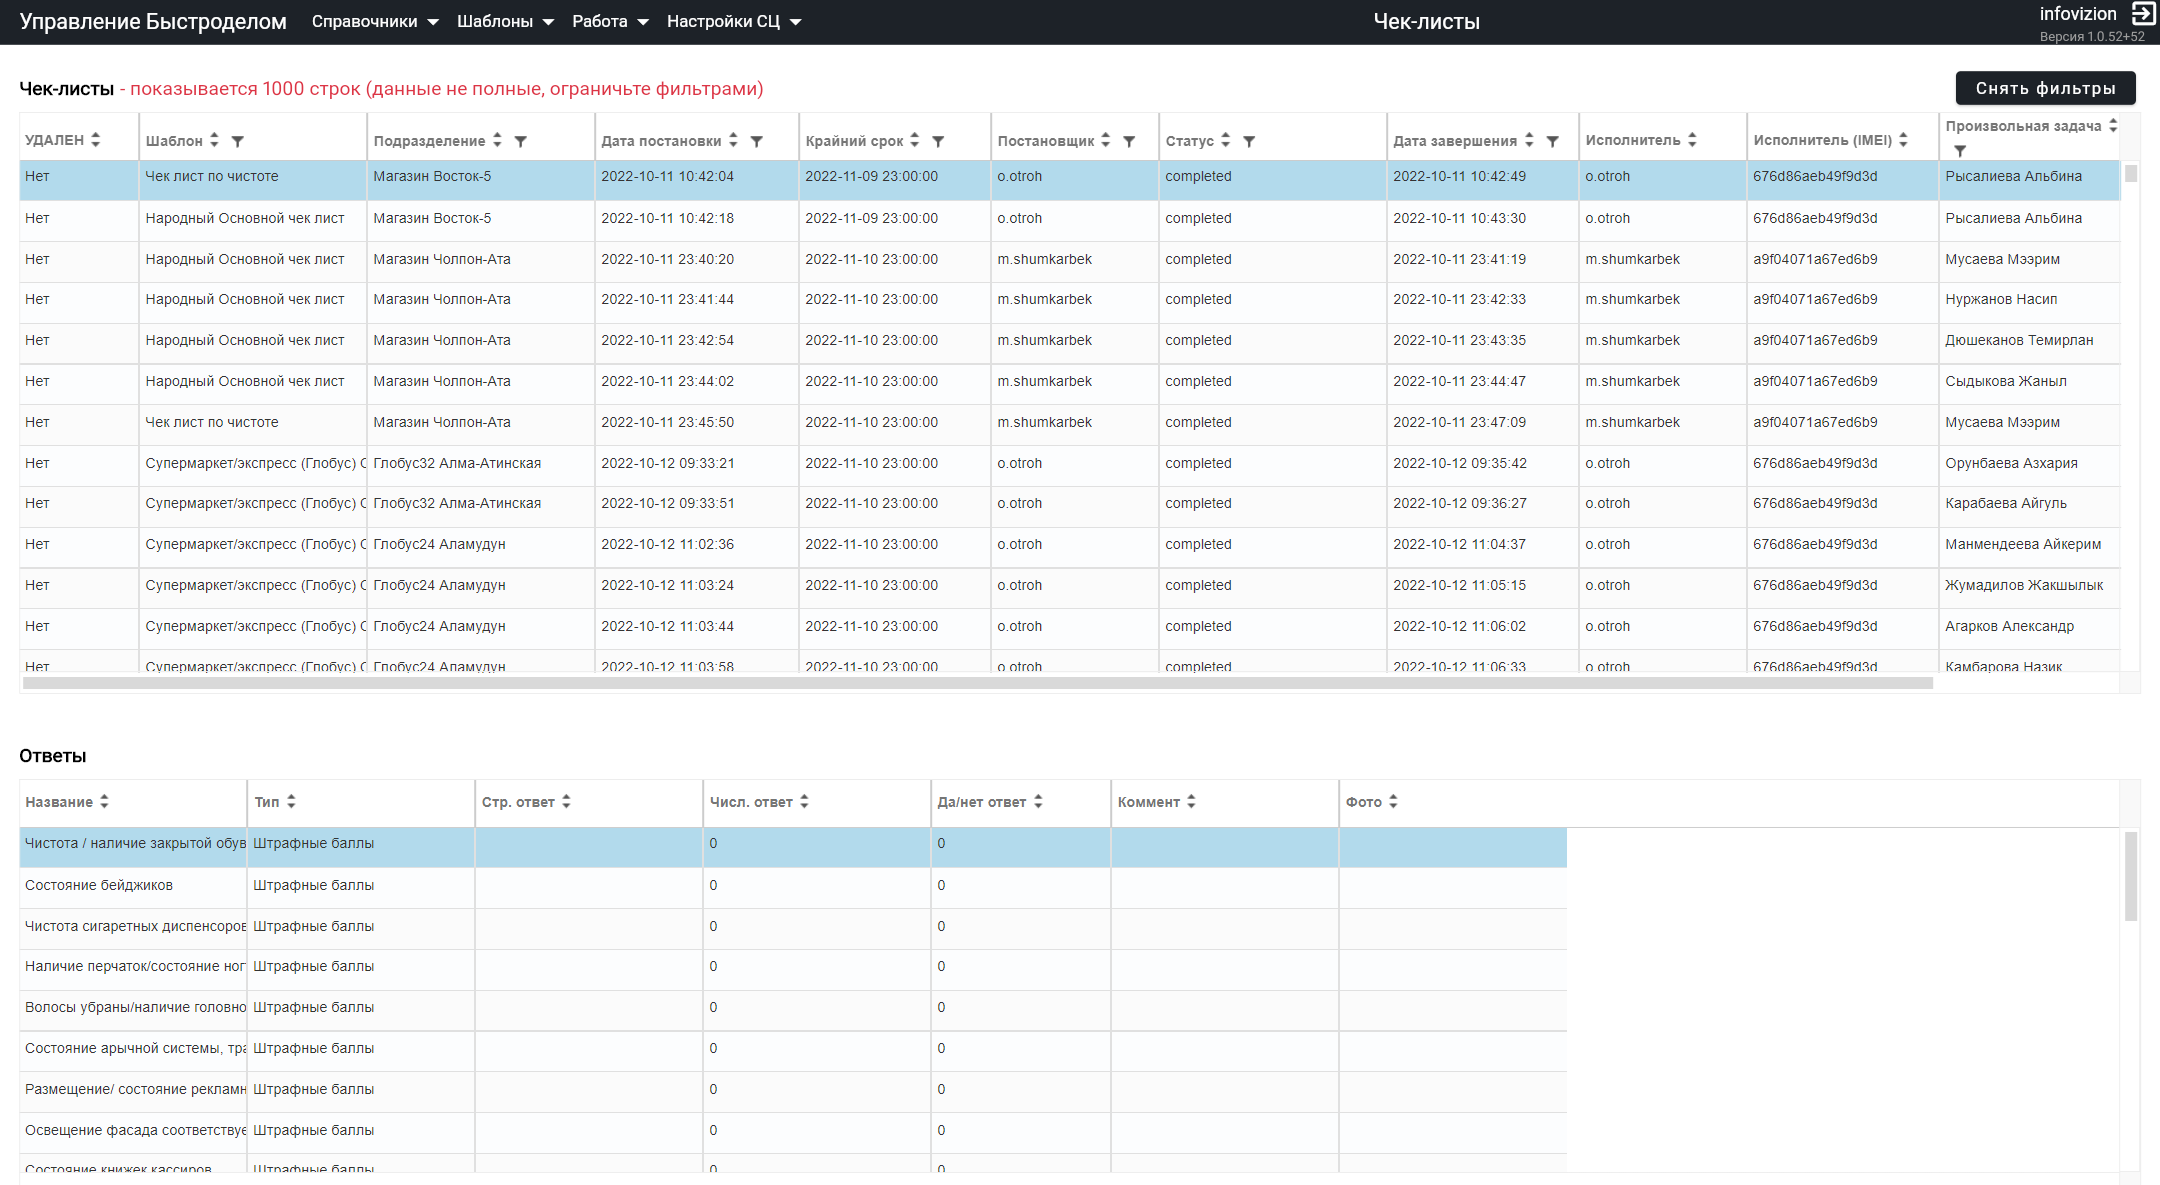The width and height of the screenshot is (2160, 1185).
Task: Toggle sorting on the Исполнитель column
Action: pyautogui.click(x=1692, y=140)
